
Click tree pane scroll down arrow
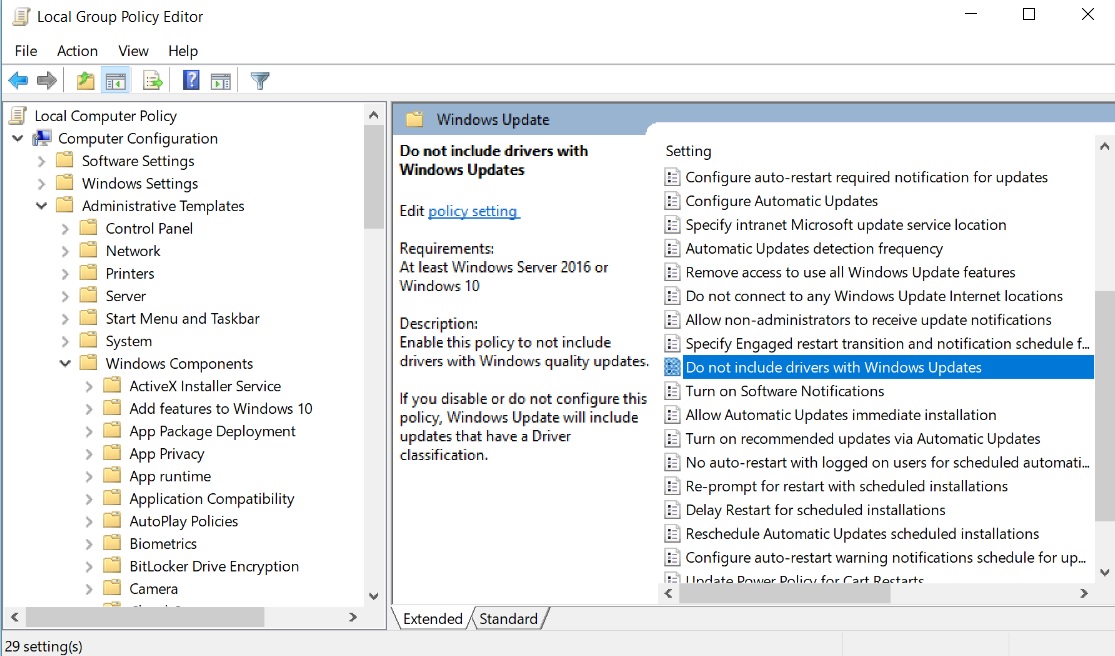[373, 596]
